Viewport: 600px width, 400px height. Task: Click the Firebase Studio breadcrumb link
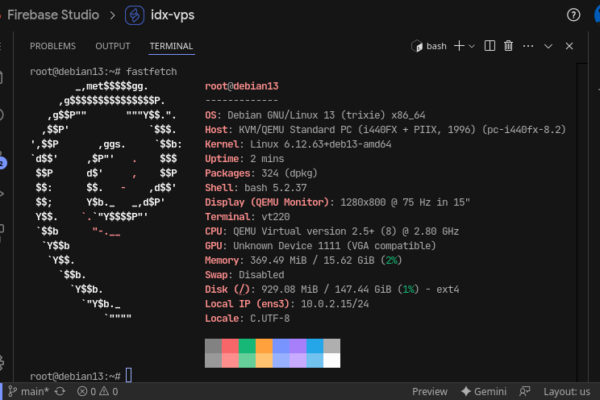coord(53,15)
